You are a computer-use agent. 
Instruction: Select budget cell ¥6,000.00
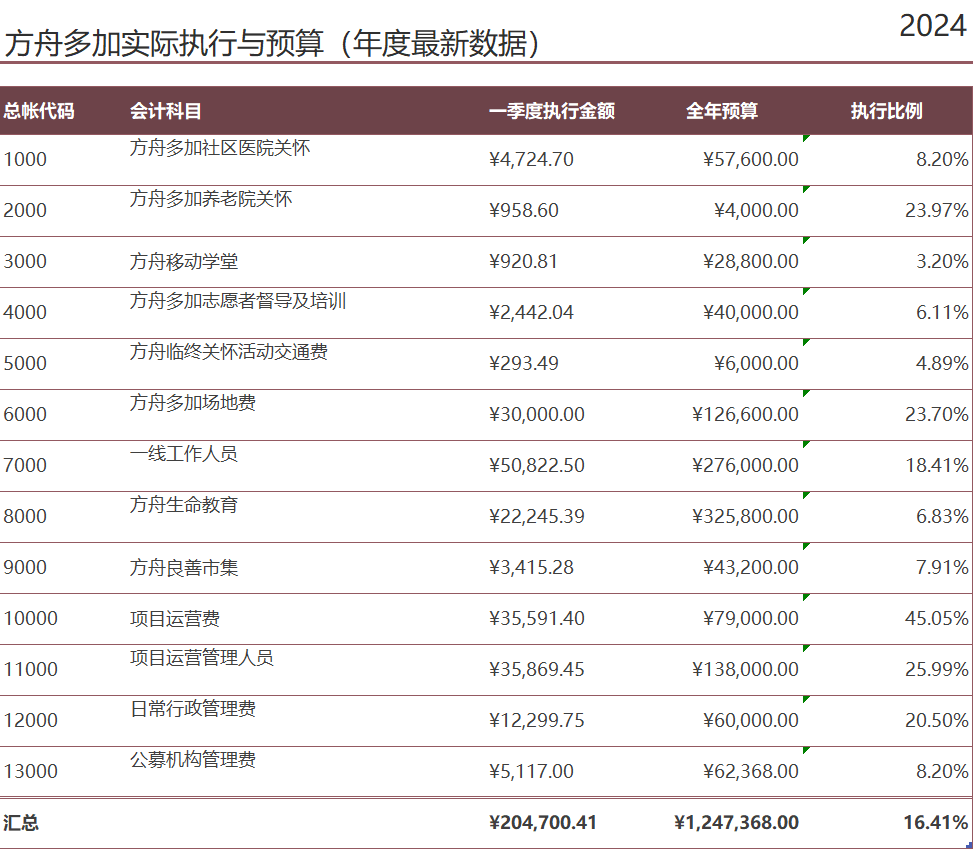756,363
